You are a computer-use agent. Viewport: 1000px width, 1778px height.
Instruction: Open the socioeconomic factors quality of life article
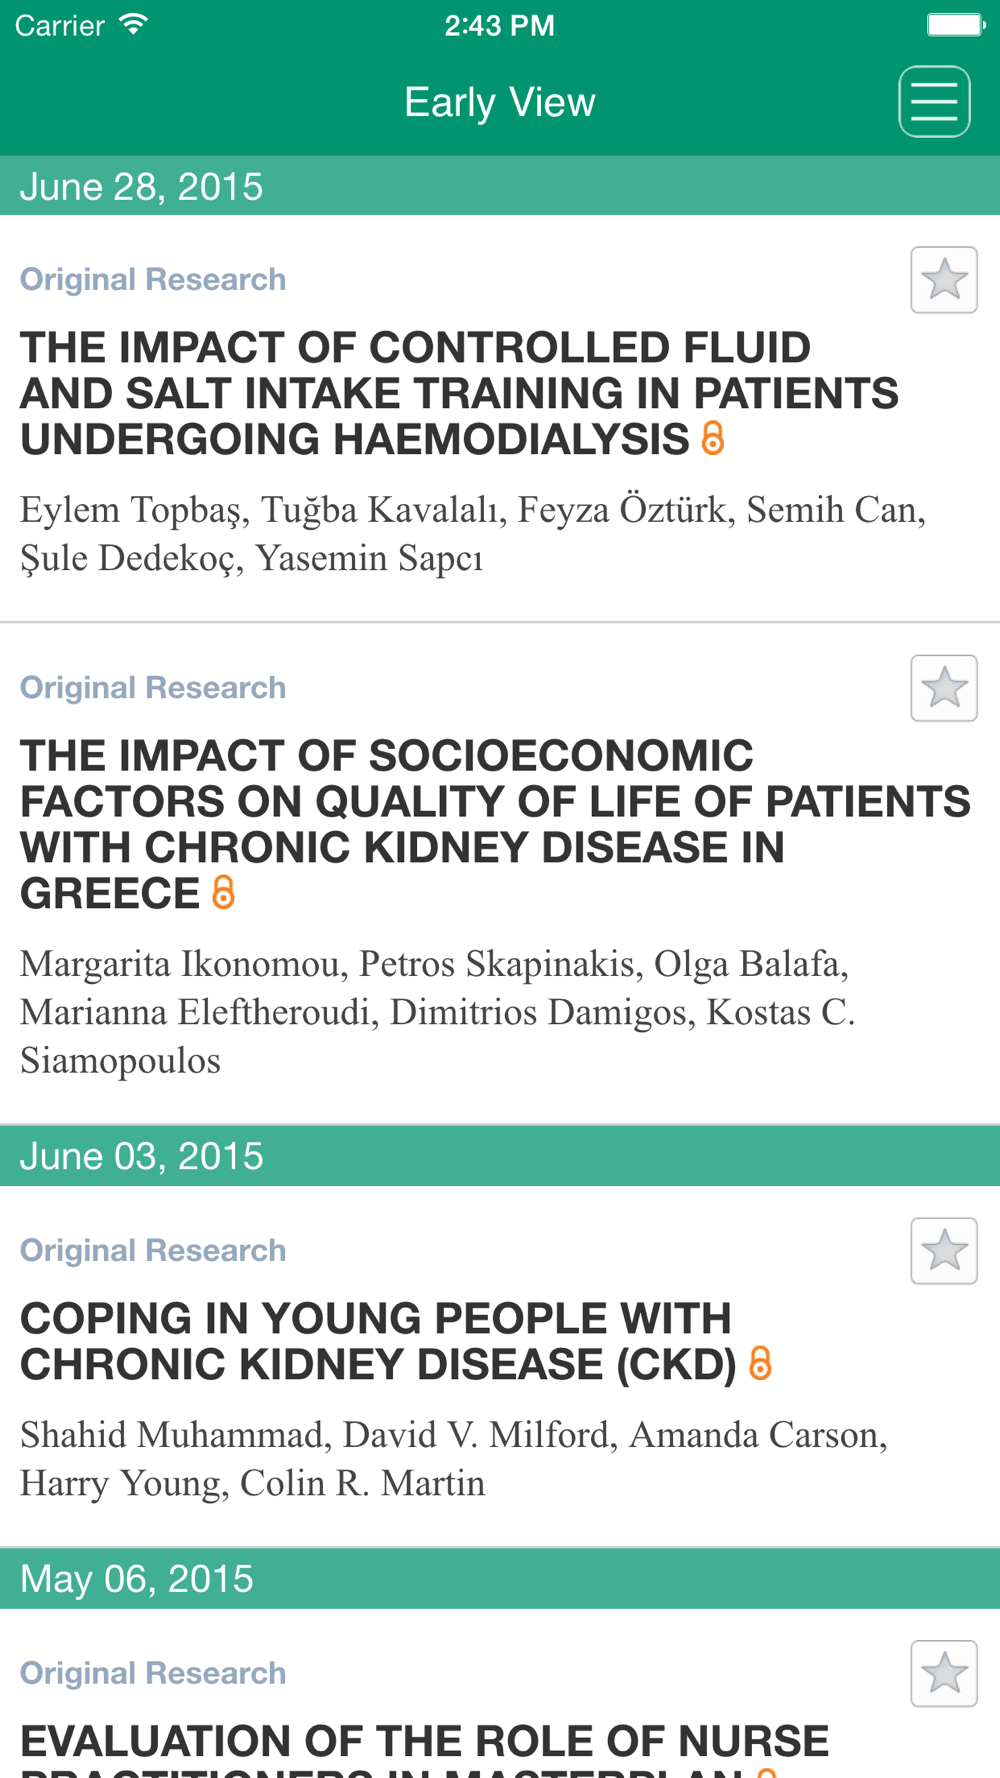click(495, 824)
